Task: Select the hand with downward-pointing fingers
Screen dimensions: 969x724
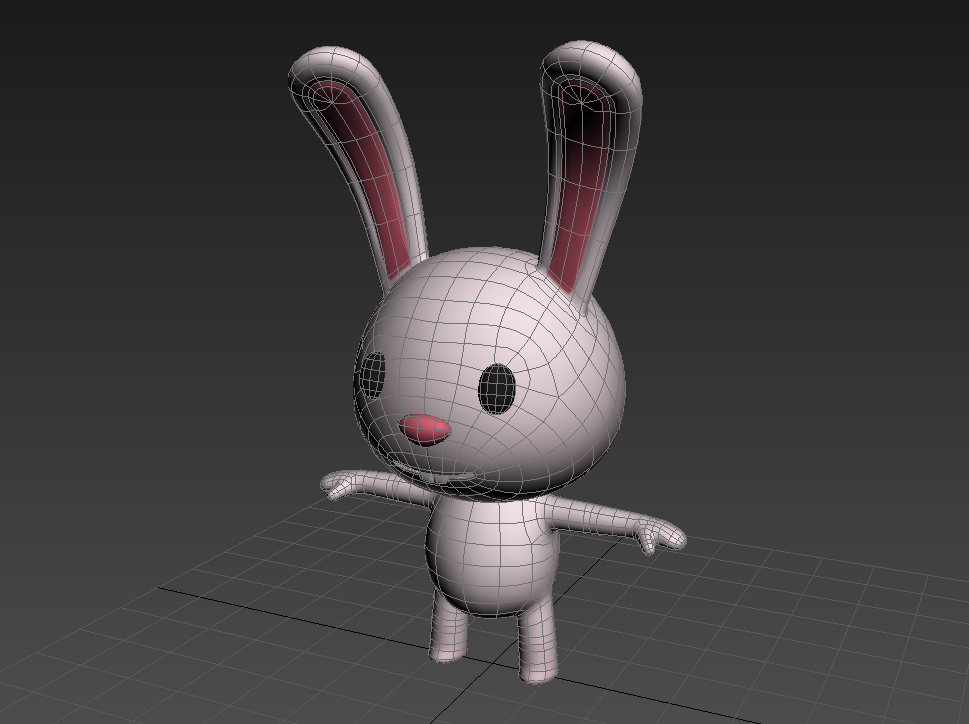Action: (661, 537)
